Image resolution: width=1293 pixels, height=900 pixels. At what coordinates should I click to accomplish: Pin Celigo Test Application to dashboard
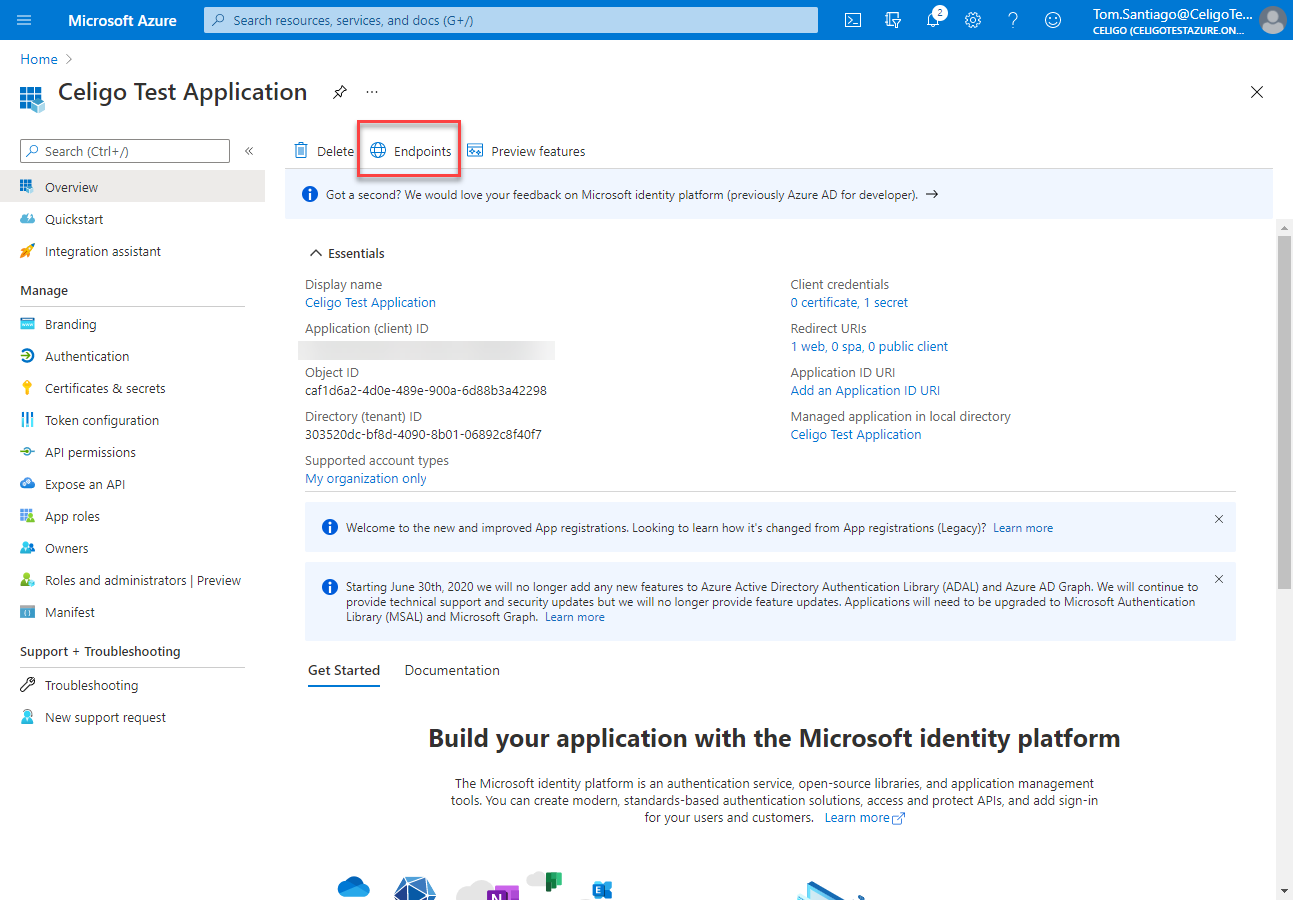click(x=340, y=92)
